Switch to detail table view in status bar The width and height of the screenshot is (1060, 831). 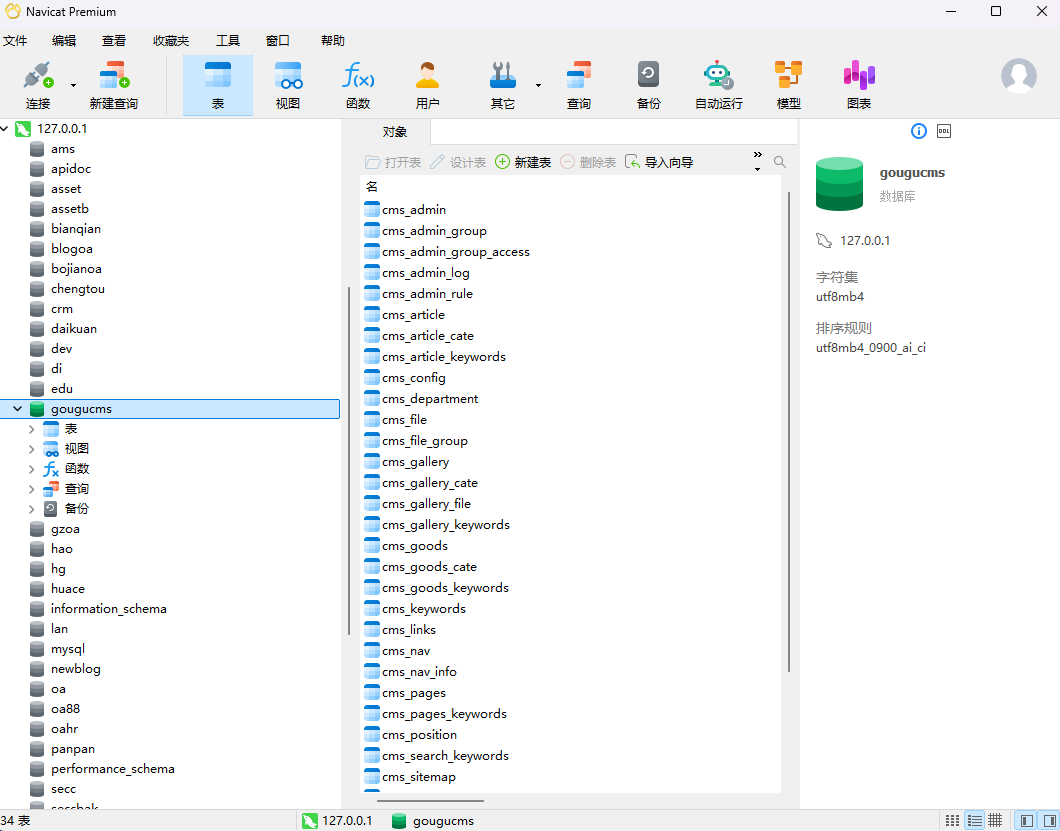(x=995, y=820)
